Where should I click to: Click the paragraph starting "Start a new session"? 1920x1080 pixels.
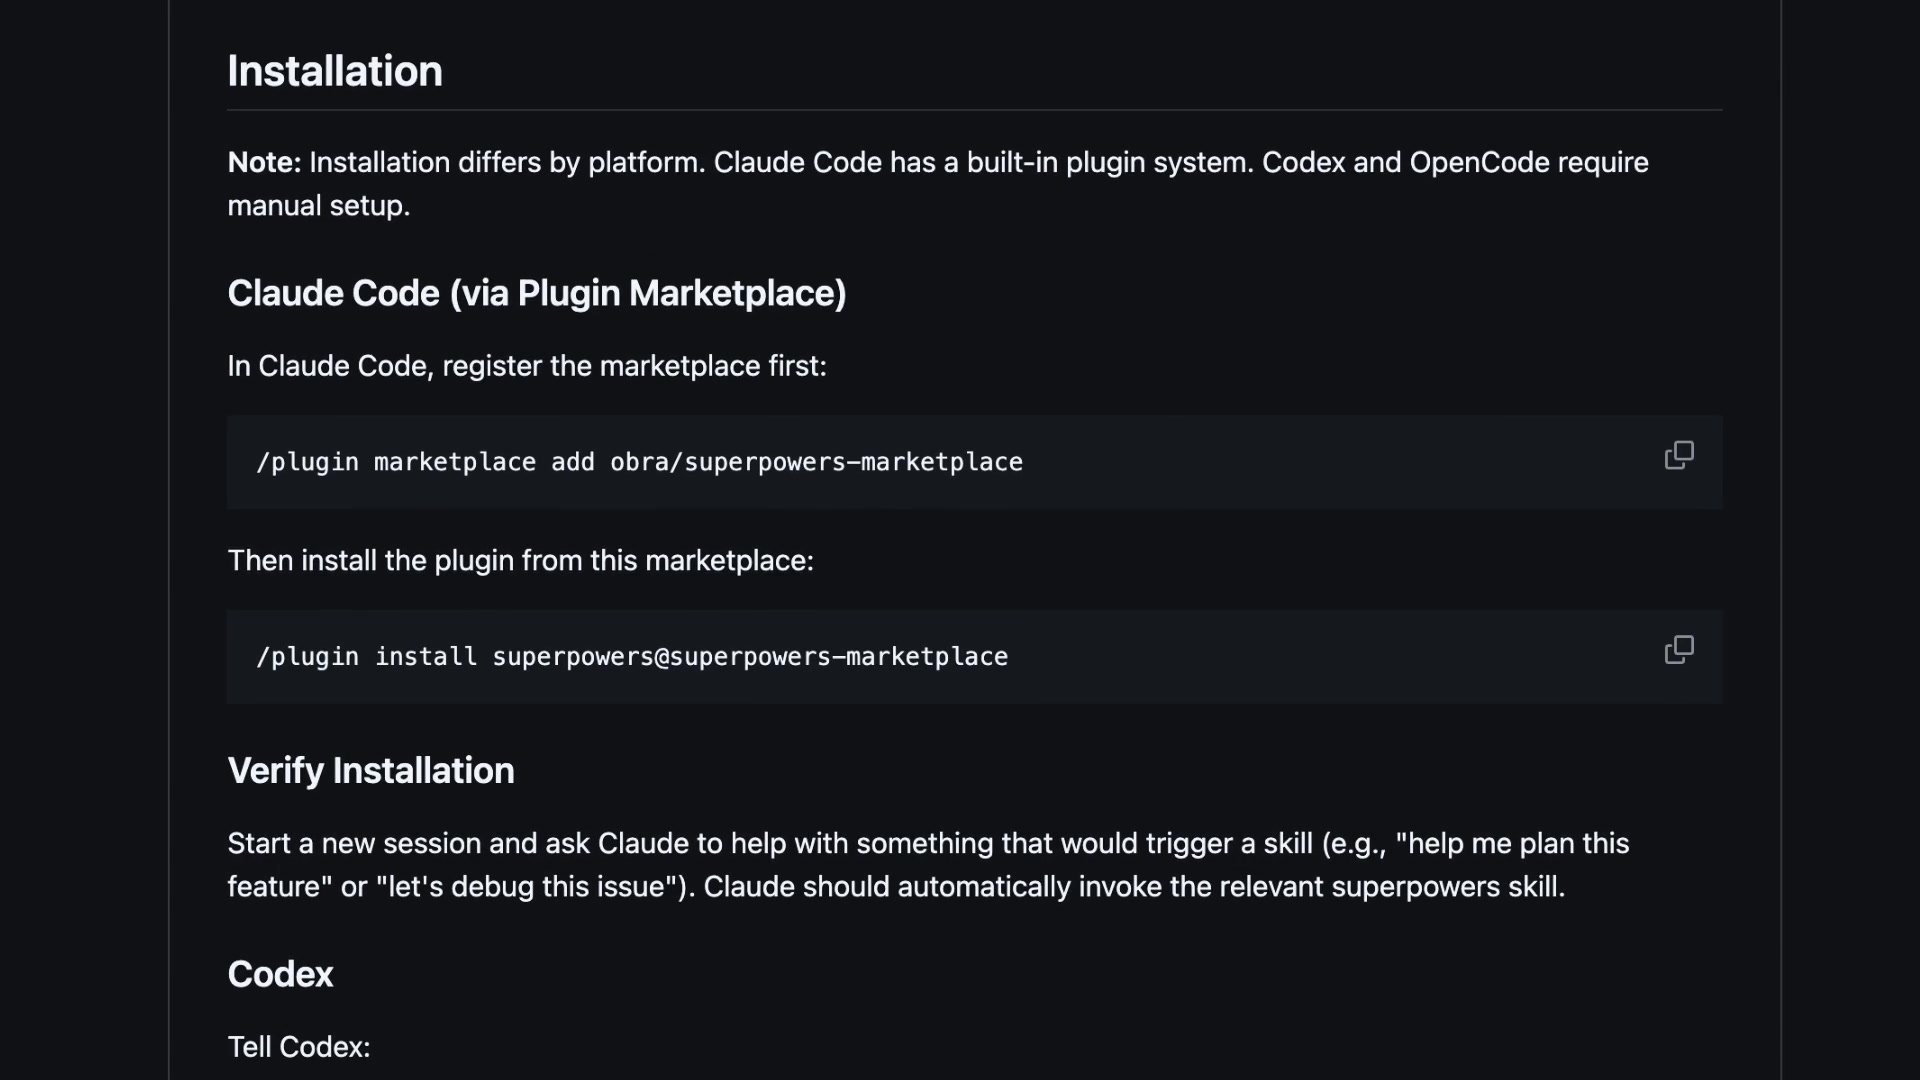(x=600, y=843)
